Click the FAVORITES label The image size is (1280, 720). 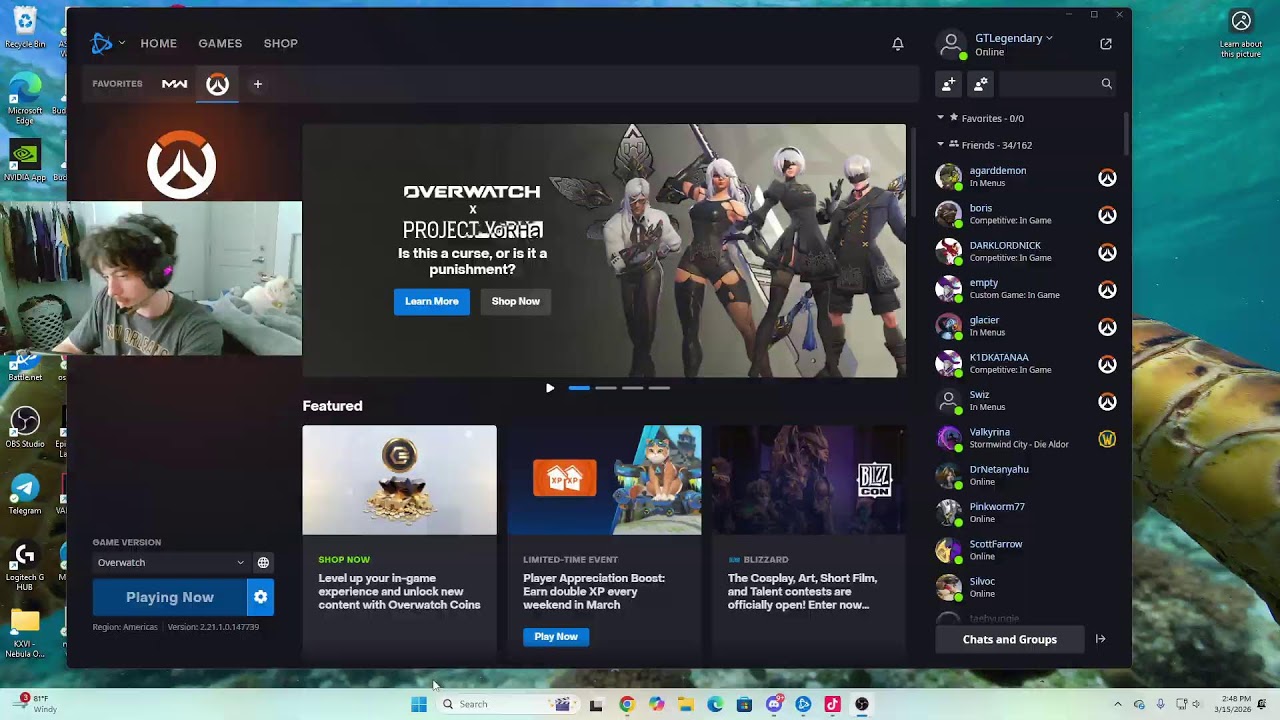pyautogui.click(x=117, y=84)
